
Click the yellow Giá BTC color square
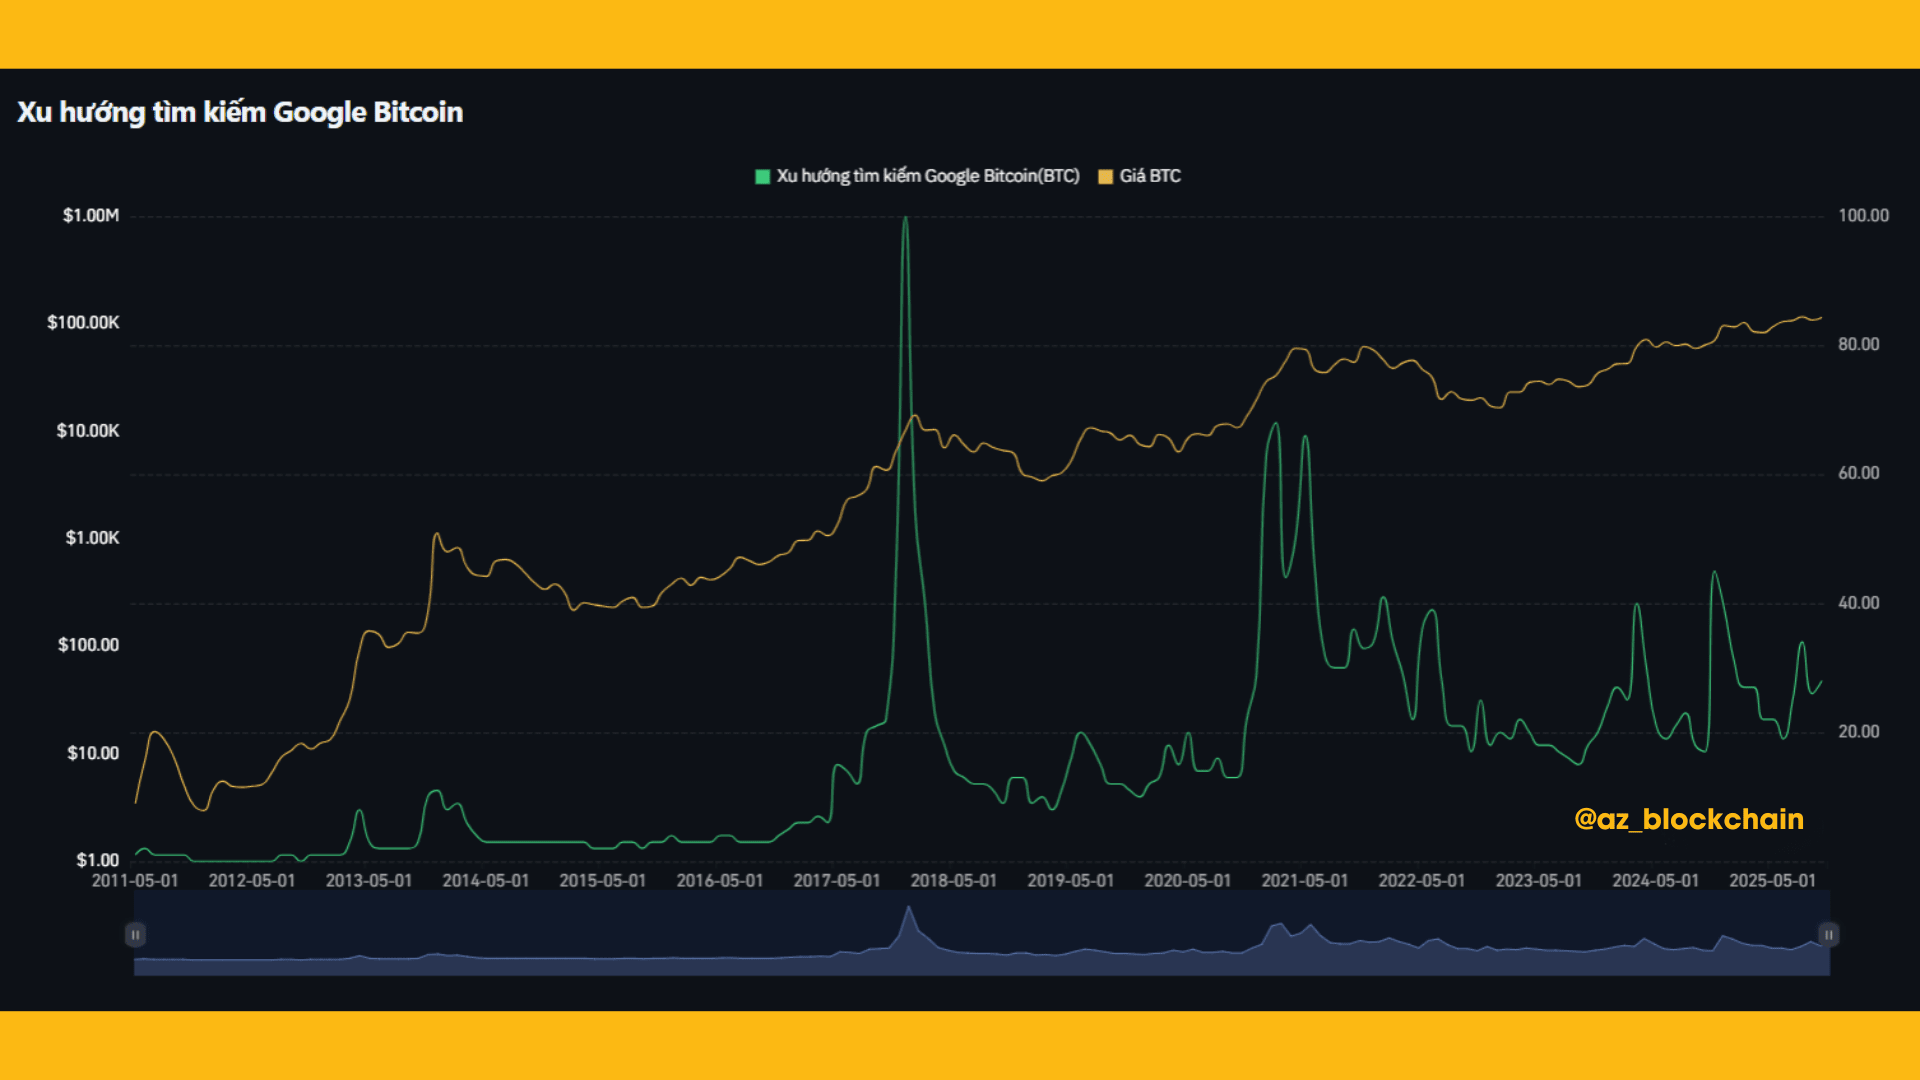(1105, 177)
